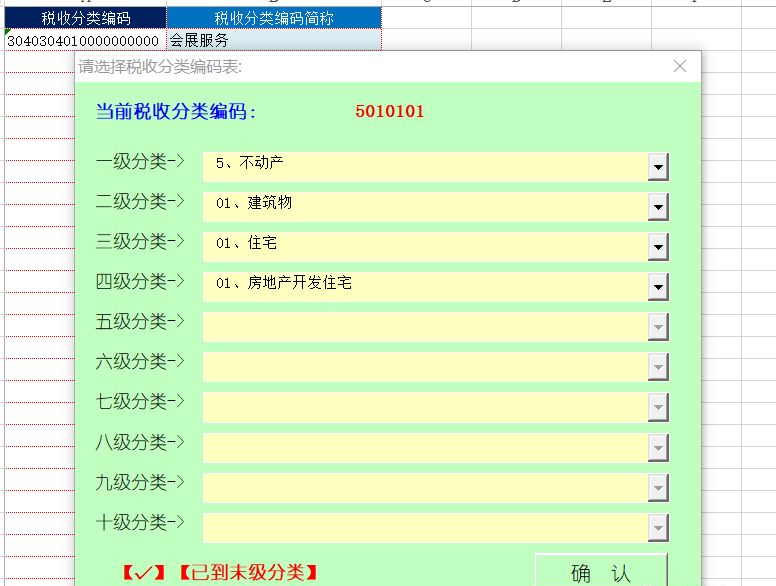Open the 八级分类 dropdown arrow

coord(658,448)
